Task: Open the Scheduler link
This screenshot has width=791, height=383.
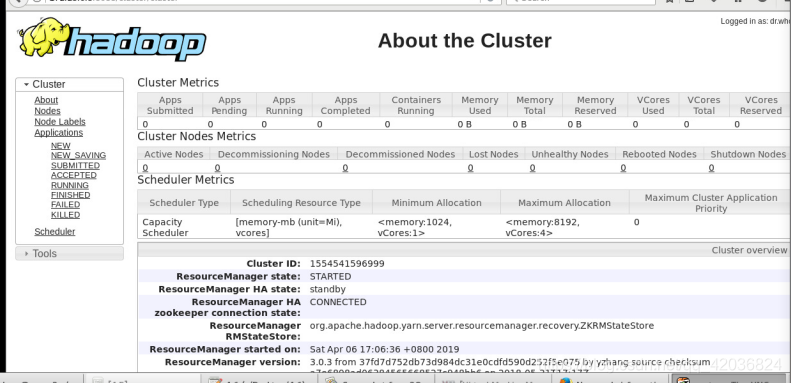Action: (x=54, y=232)
